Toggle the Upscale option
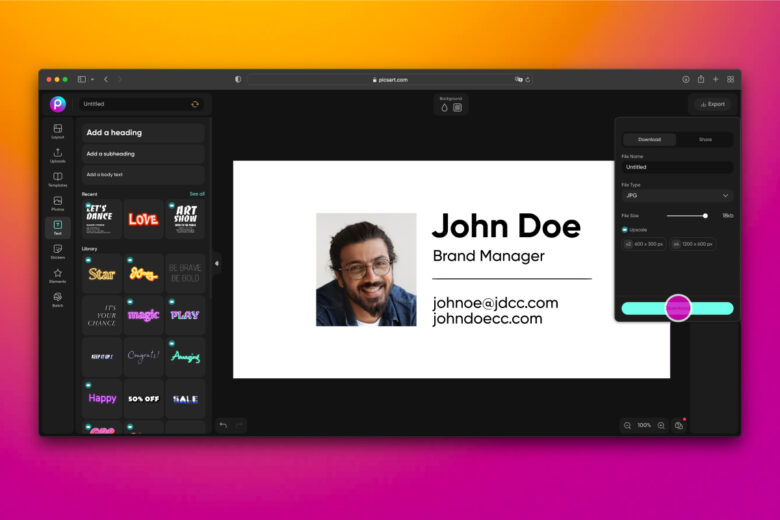Screen dimensions: 780x520 coord(625,230)
